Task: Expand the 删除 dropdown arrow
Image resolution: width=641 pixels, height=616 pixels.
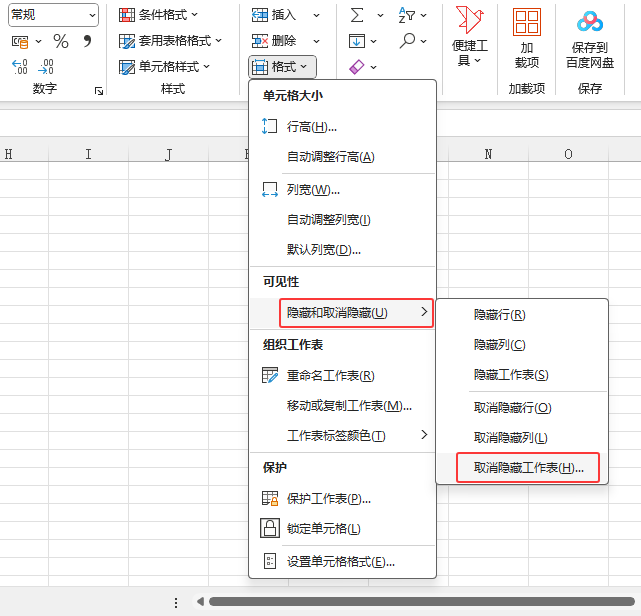Action: (x=316, y=41)
